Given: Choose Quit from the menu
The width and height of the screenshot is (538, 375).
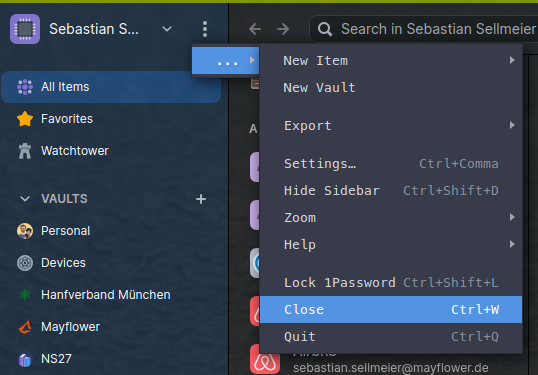Looking at the screenshot, I should (391, 337).
